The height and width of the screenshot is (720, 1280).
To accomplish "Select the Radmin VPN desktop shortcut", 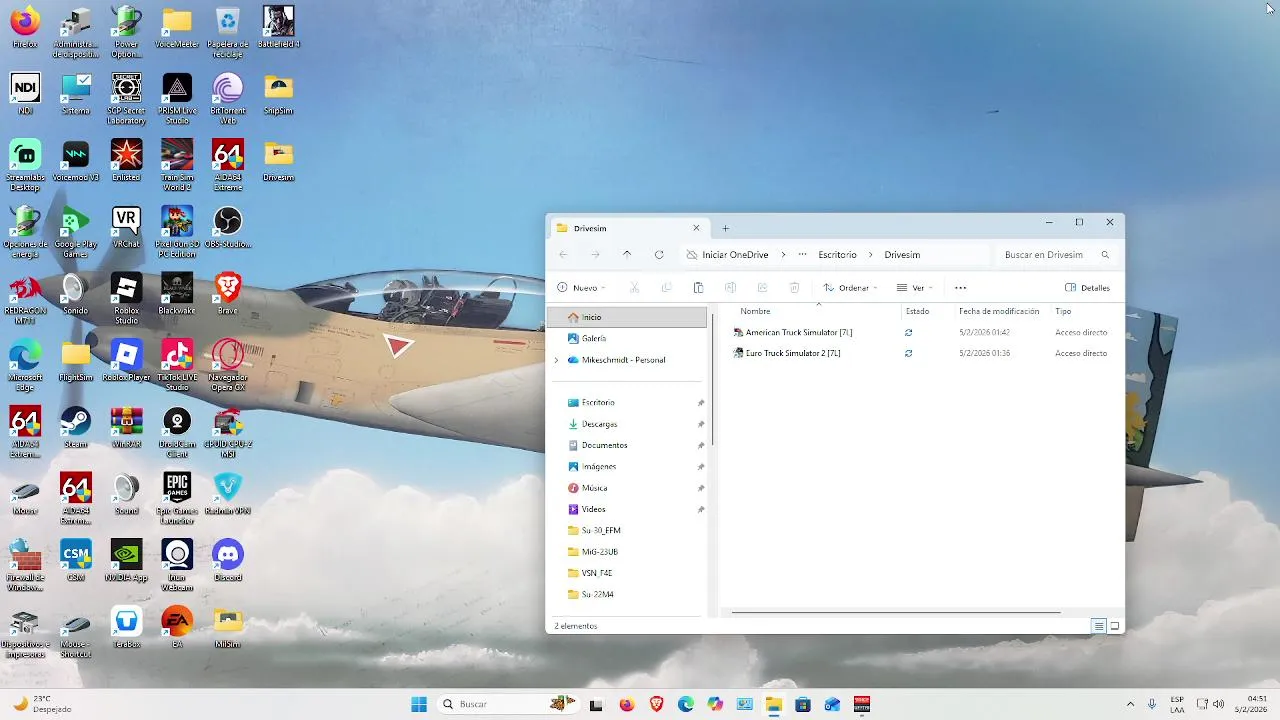I will coord(228,494).
